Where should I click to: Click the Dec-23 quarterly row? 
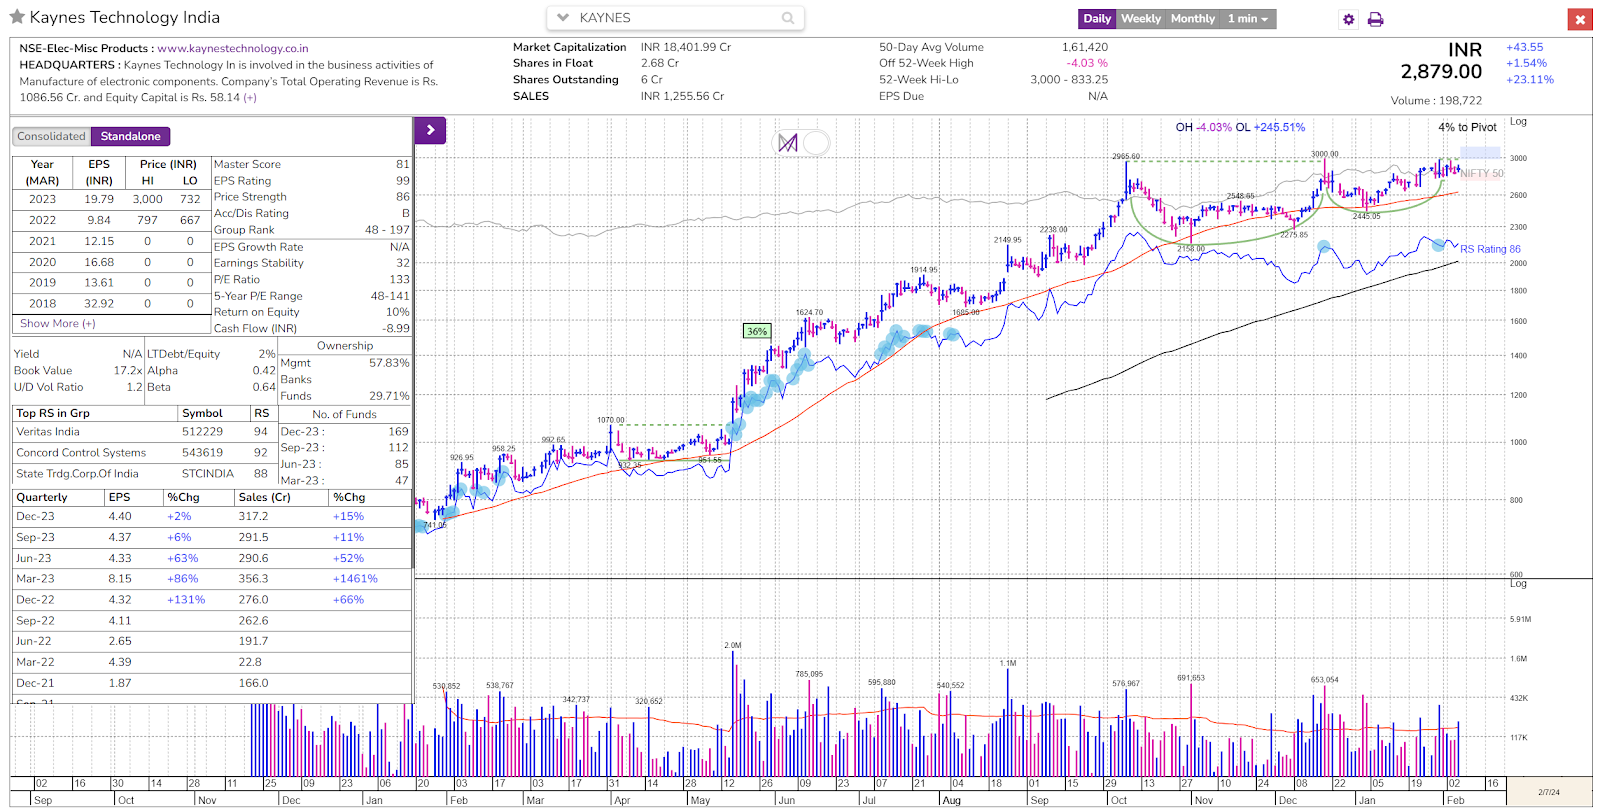212,517
